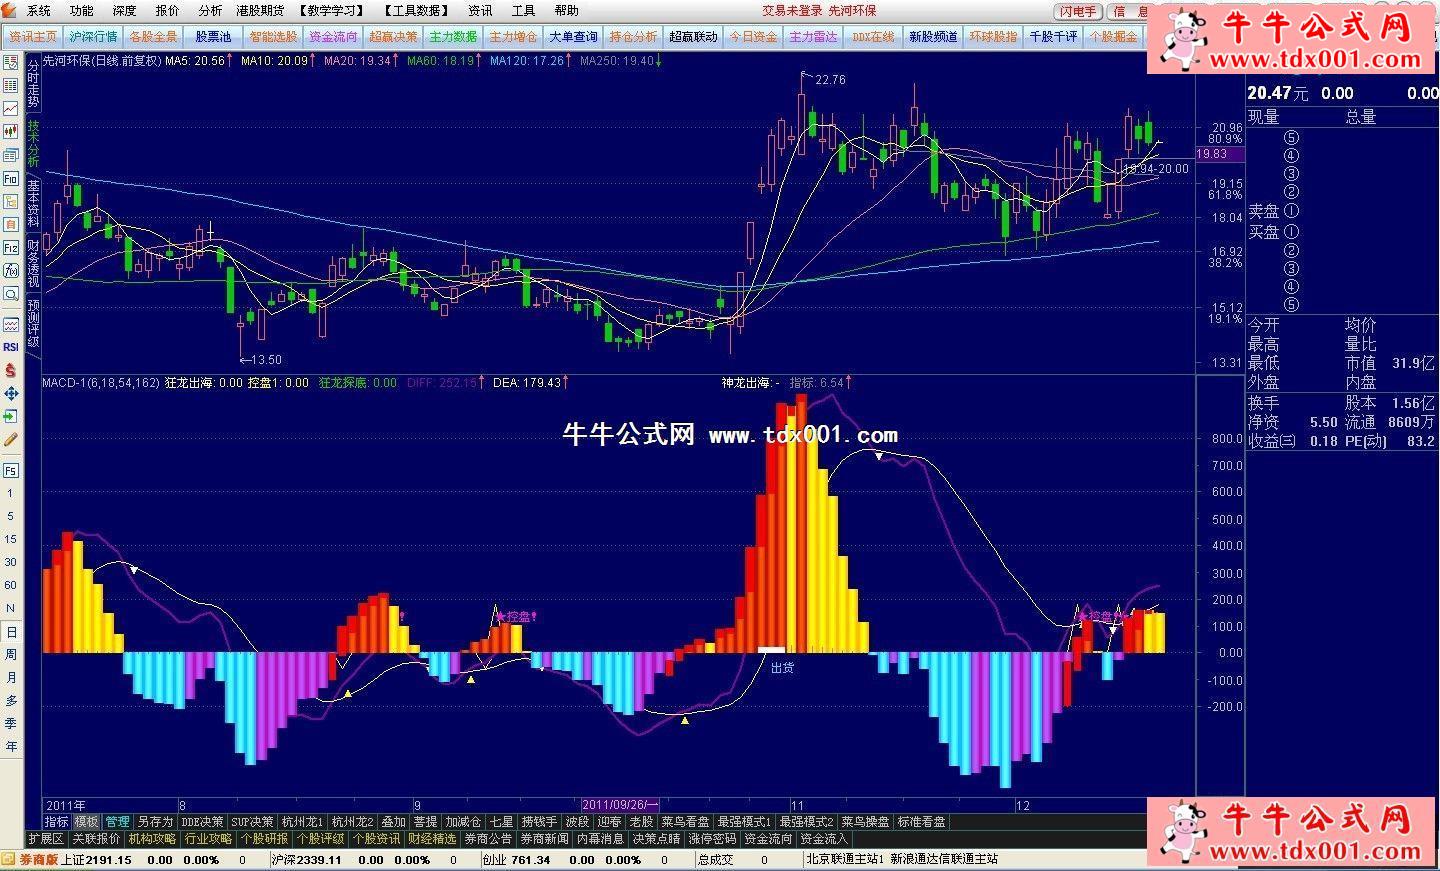Select the candlestick chart icon in sidebar
The width and height of the screenshot is (1440, 871).
[10, 131]
